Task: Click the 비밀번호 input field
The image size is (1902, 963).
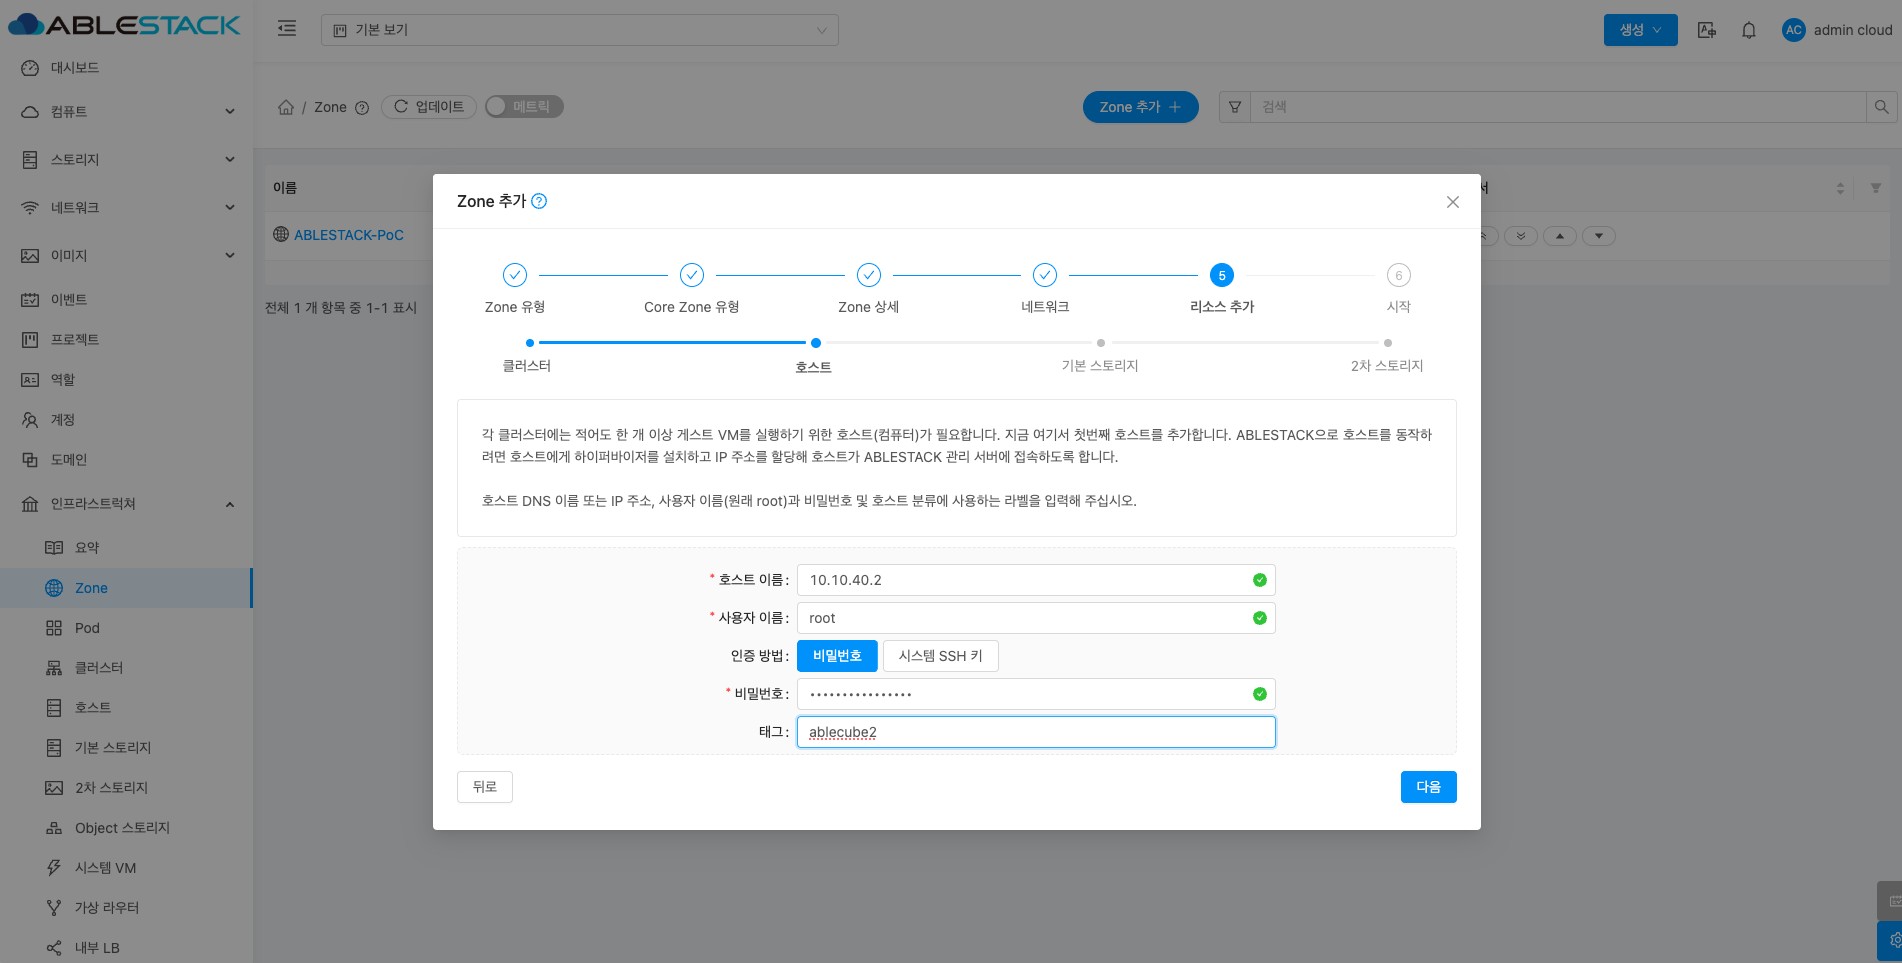Action: [x=1036, y=694]
